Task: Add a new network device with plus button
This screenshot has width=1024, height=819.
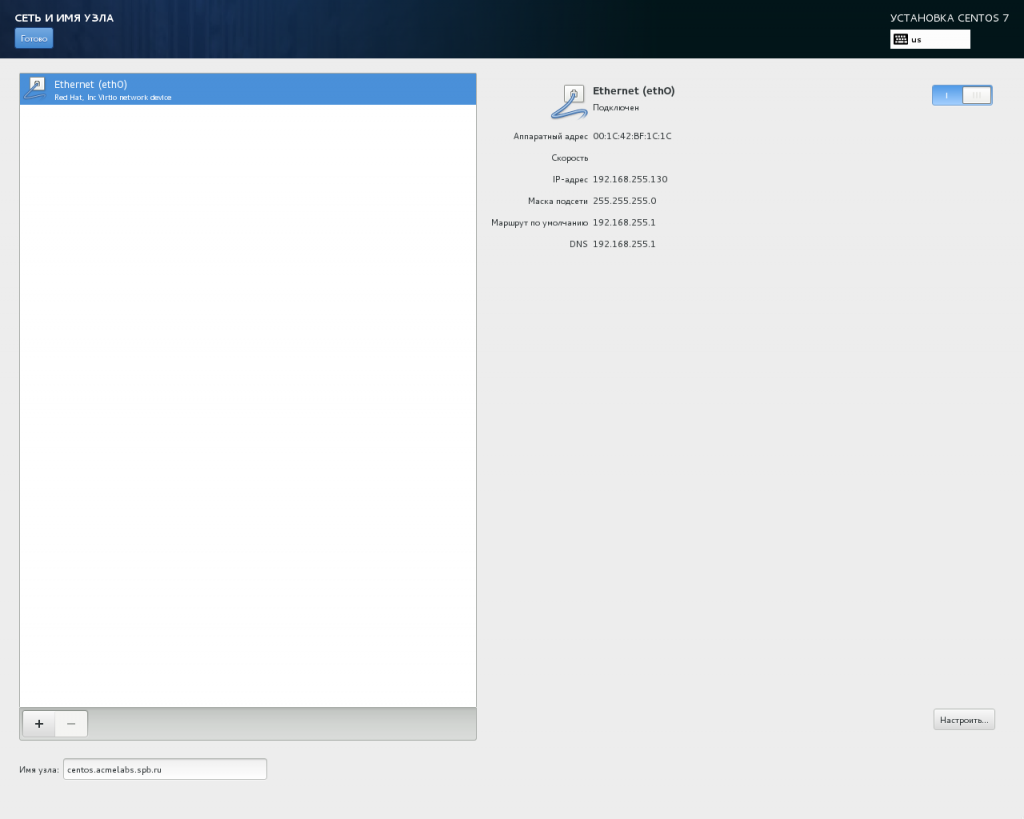Action: coord(38,724)
